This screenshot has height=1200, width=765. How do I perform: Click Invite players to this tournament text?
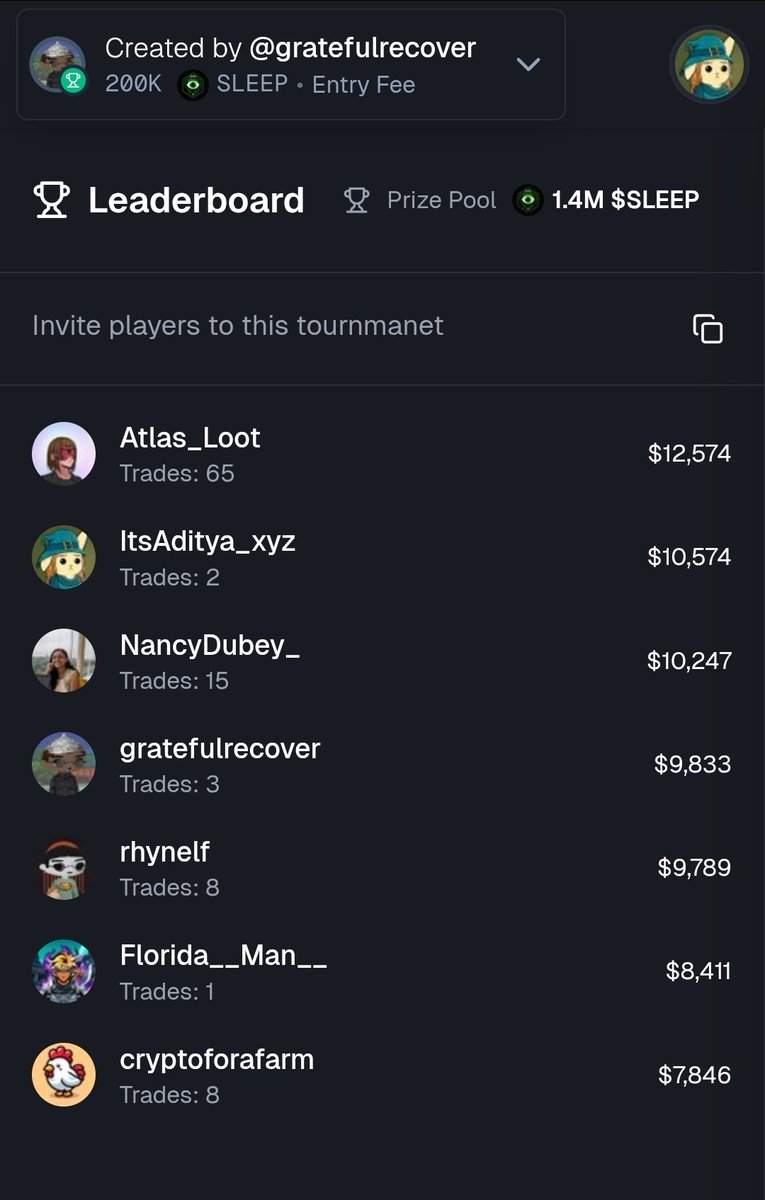(x=238, y=326)
